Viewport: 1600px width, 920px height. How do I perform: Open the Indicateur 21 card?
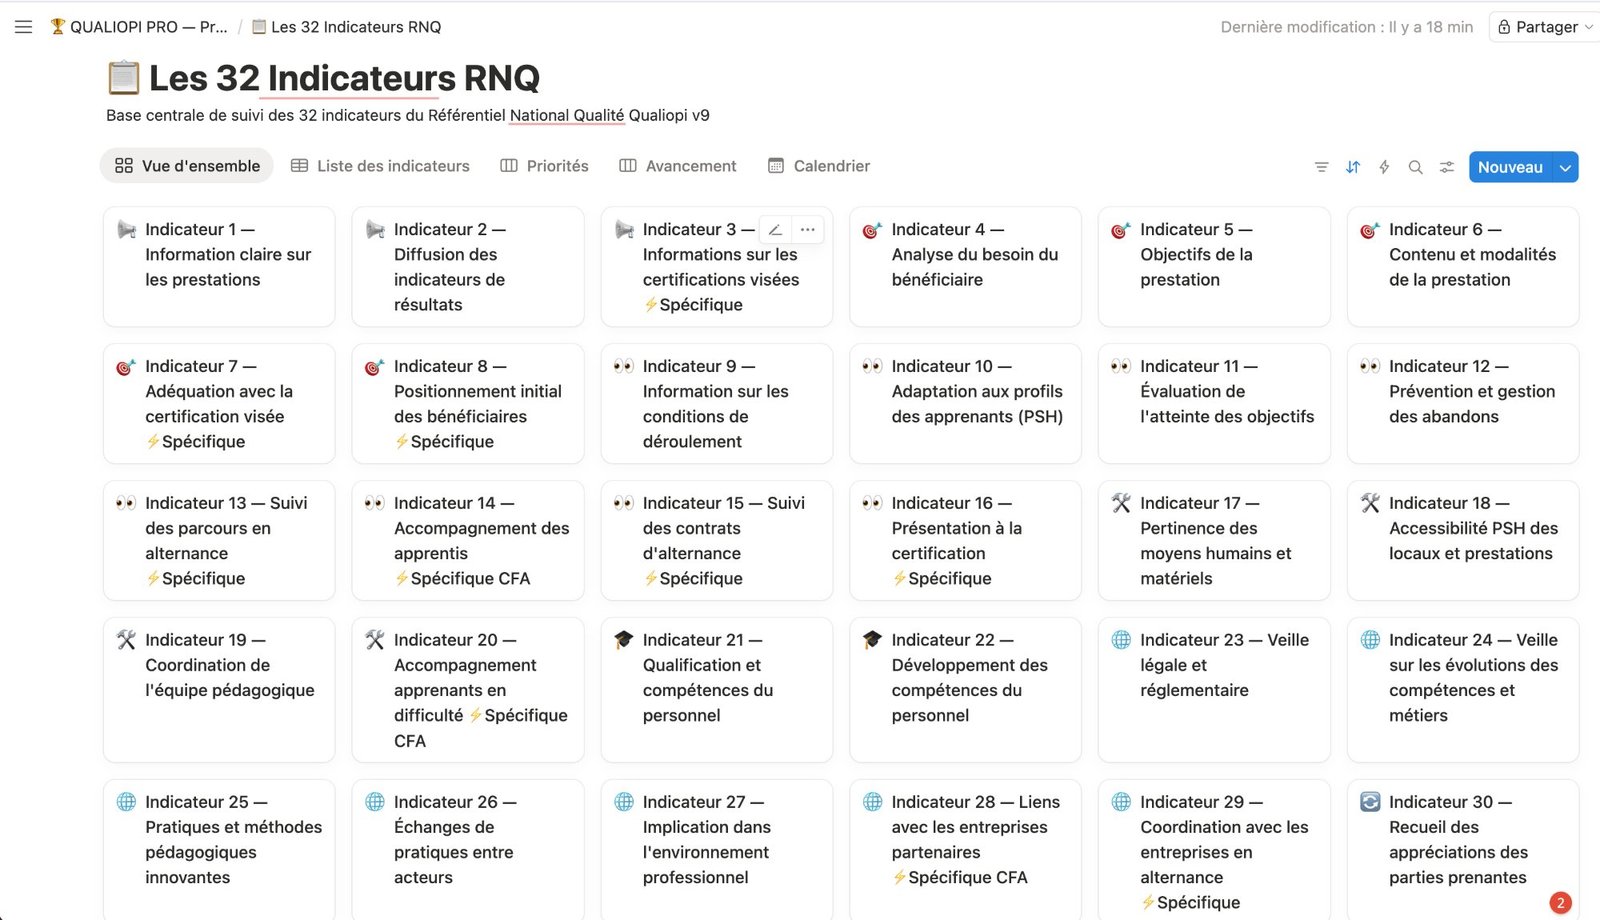pos(716,690)
